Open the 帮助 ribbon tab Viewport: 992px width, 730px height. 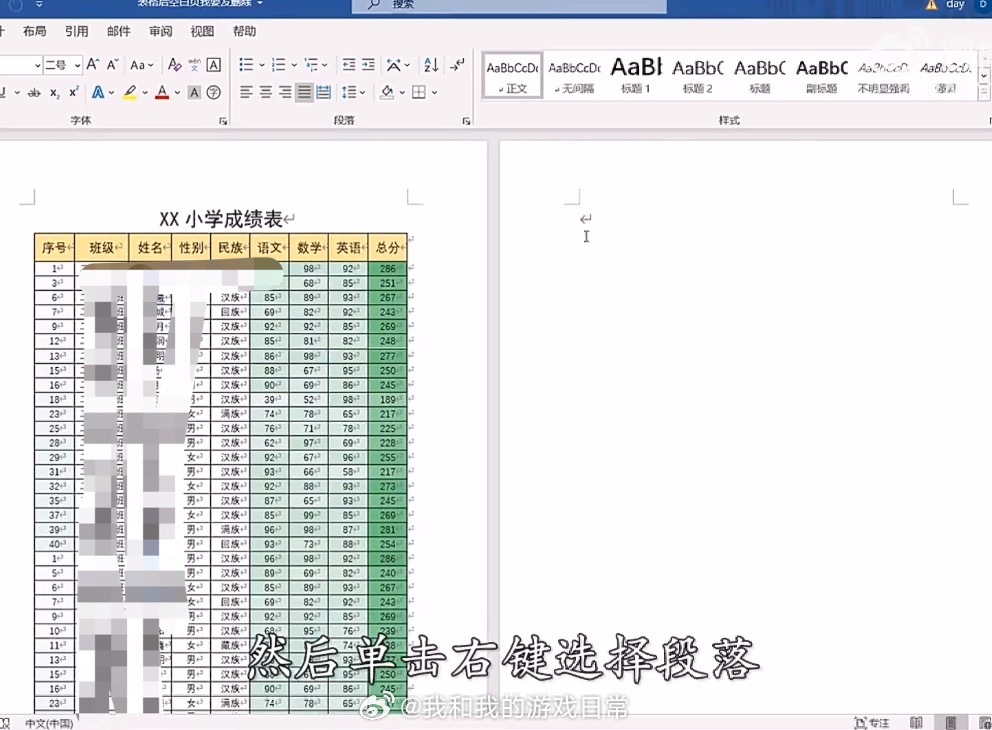(244, 31)
